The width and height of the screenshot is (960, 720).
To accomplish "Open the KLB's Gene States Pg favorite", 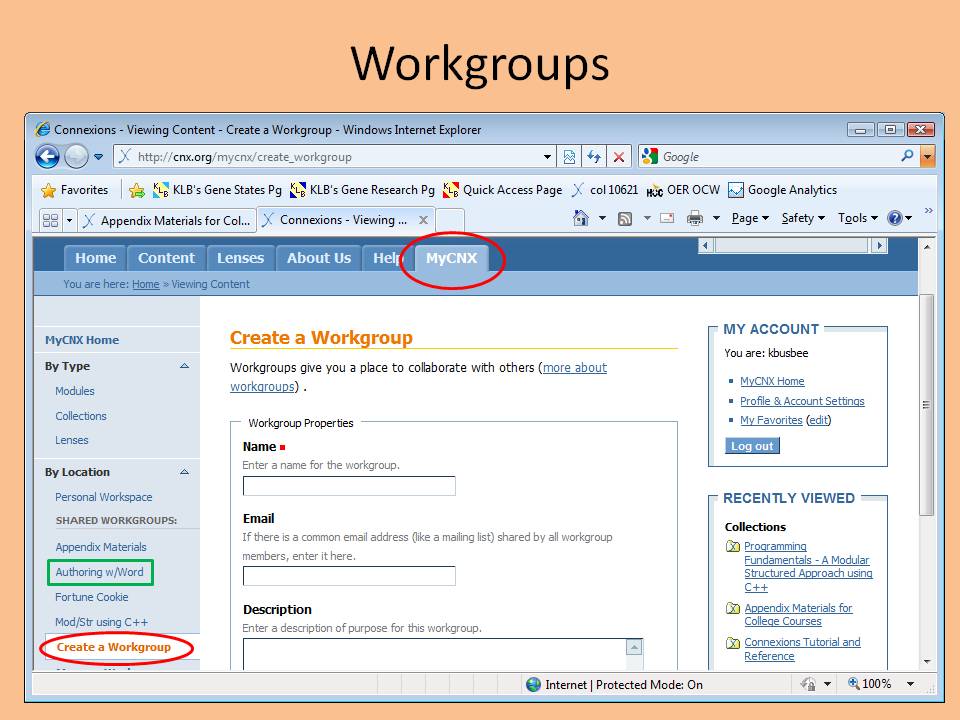I will [217, 190].
